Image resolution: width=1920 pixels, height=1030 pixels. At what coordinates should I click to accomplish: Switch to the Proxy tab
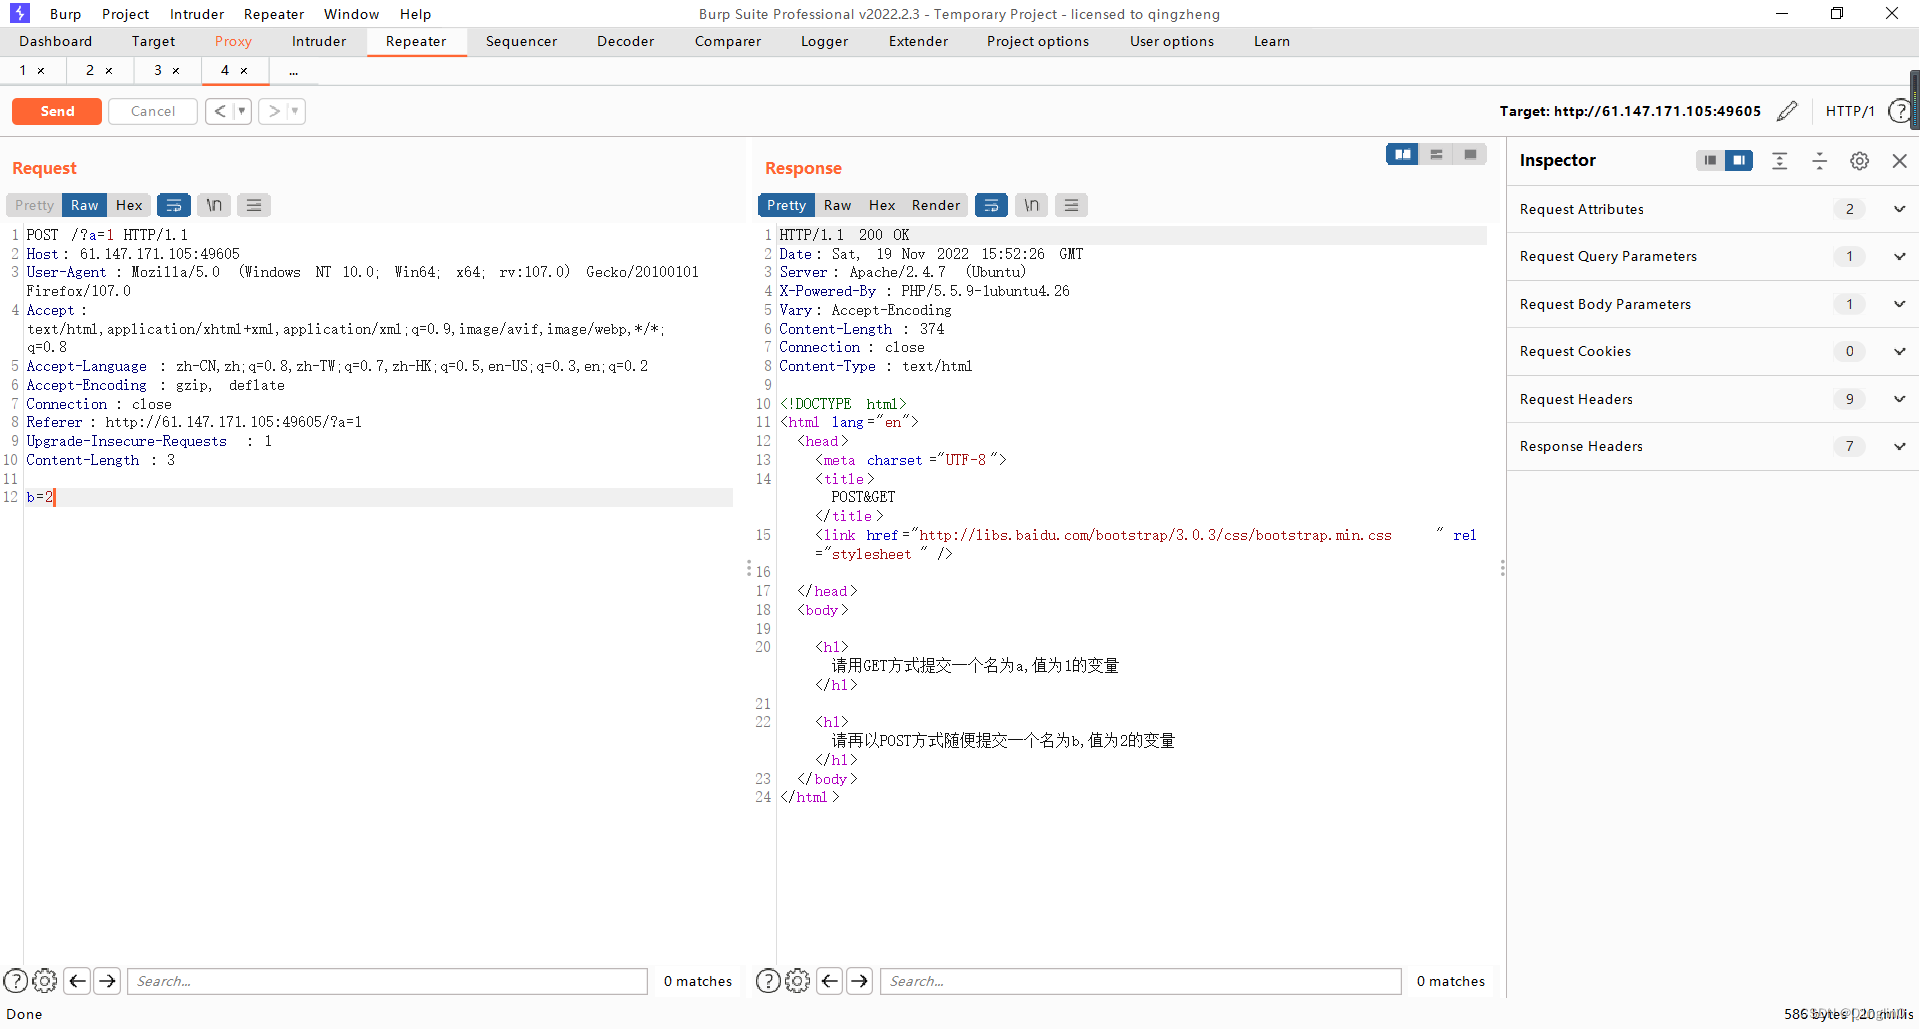click(x=233, y=41)
